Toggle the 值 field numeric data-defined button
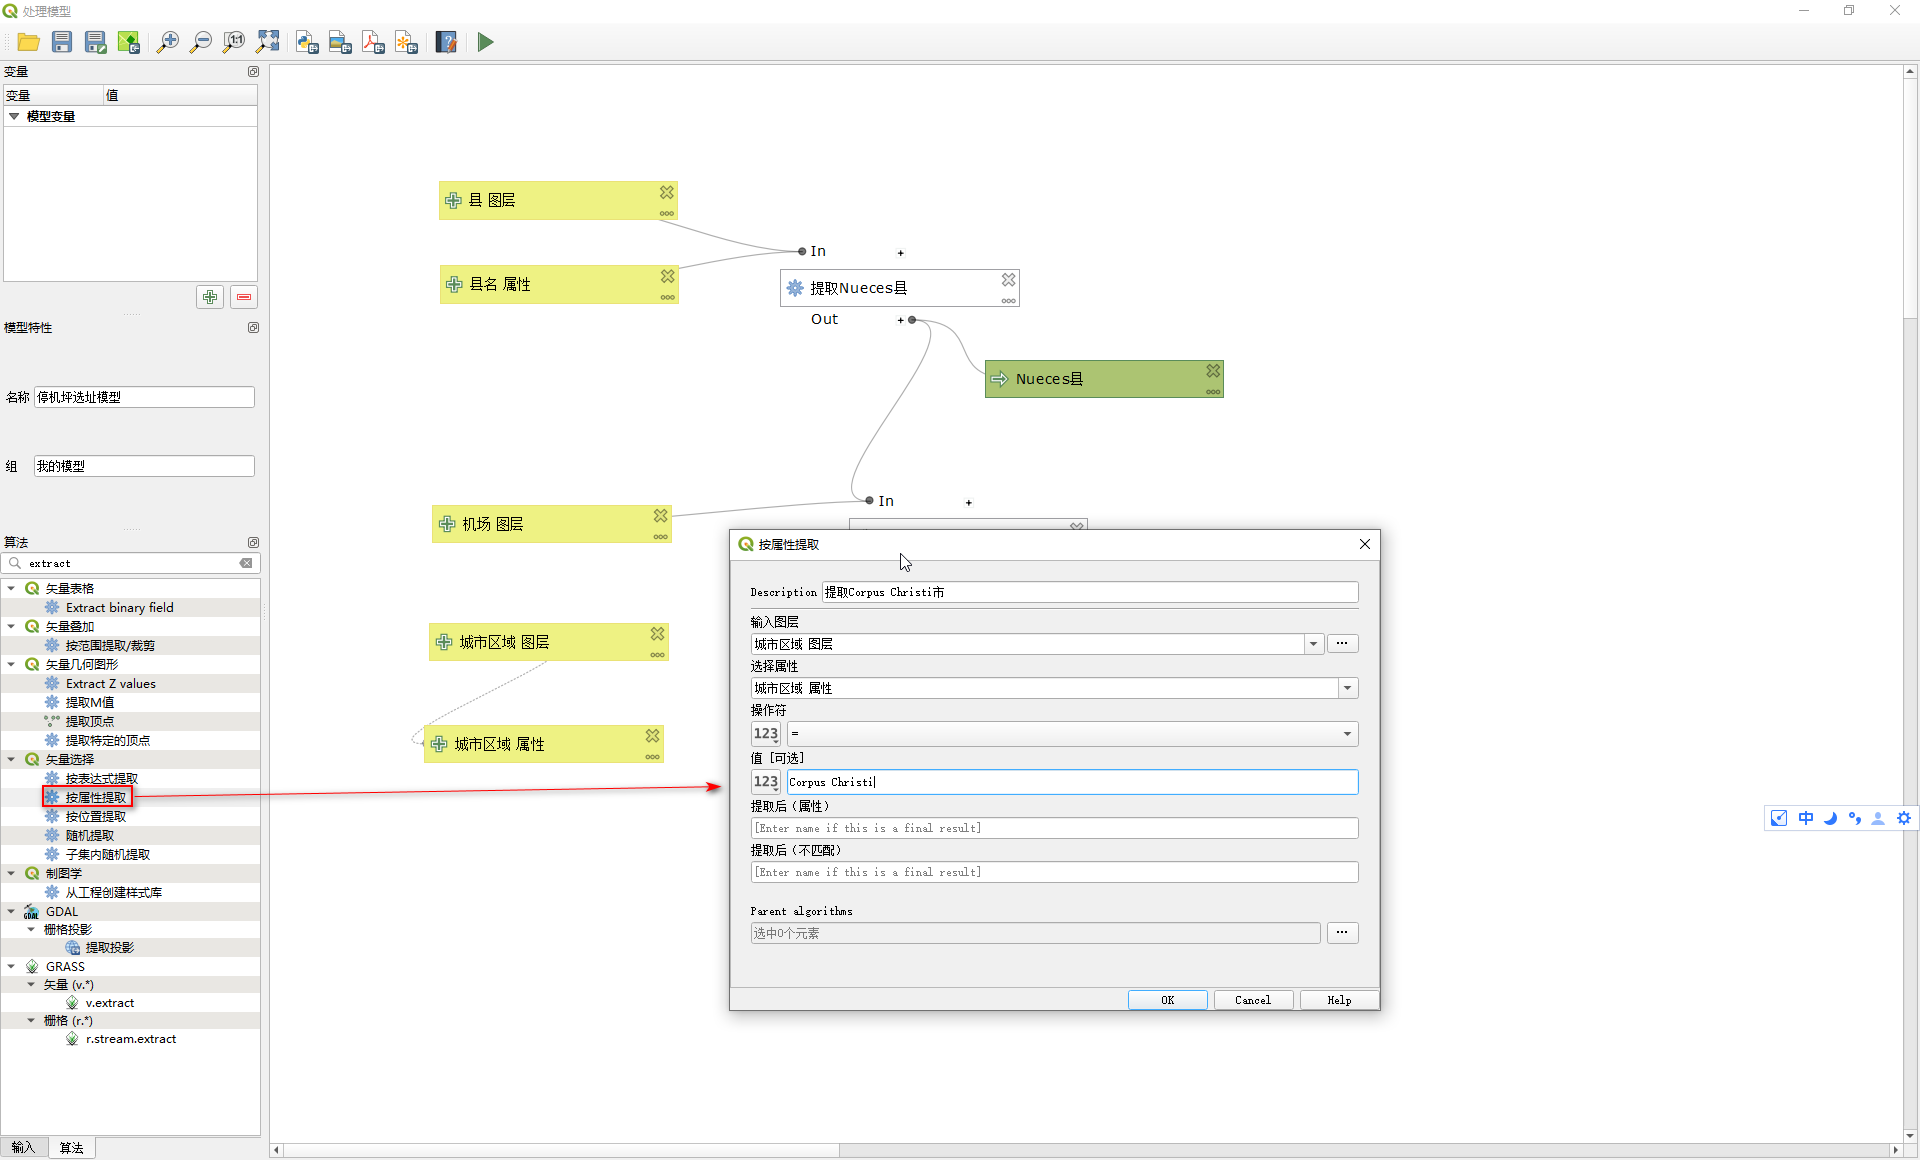The height and width of the screenshot is (1160, 1920). pos(766,782)
